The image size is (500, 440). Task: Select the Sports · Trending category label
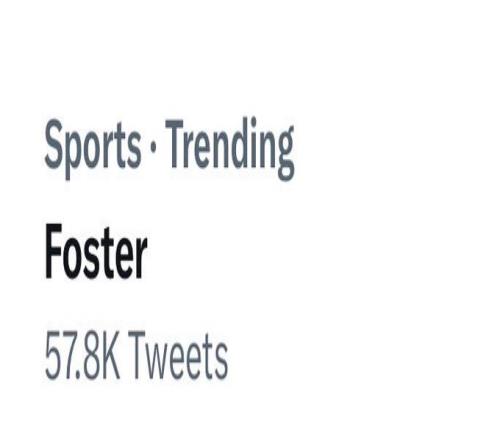click(x=169, y=148)
